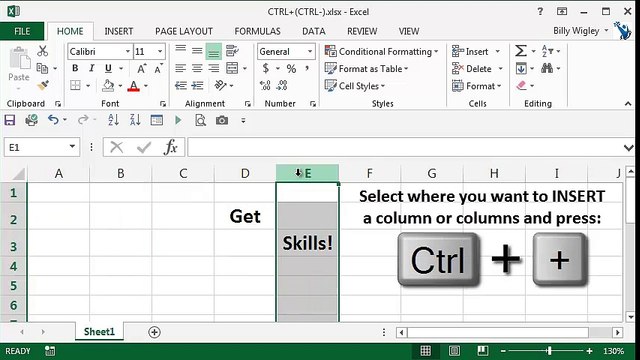Click AutoSum sigma icon
The image size is (640, 360).
(x=520, y=51)
